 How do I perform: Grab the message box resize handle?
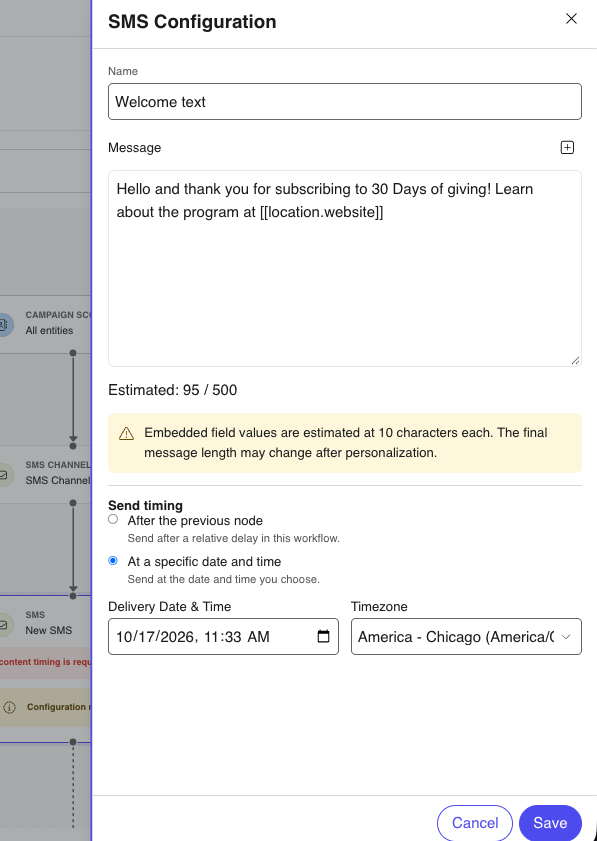click(x=575, y=360)
